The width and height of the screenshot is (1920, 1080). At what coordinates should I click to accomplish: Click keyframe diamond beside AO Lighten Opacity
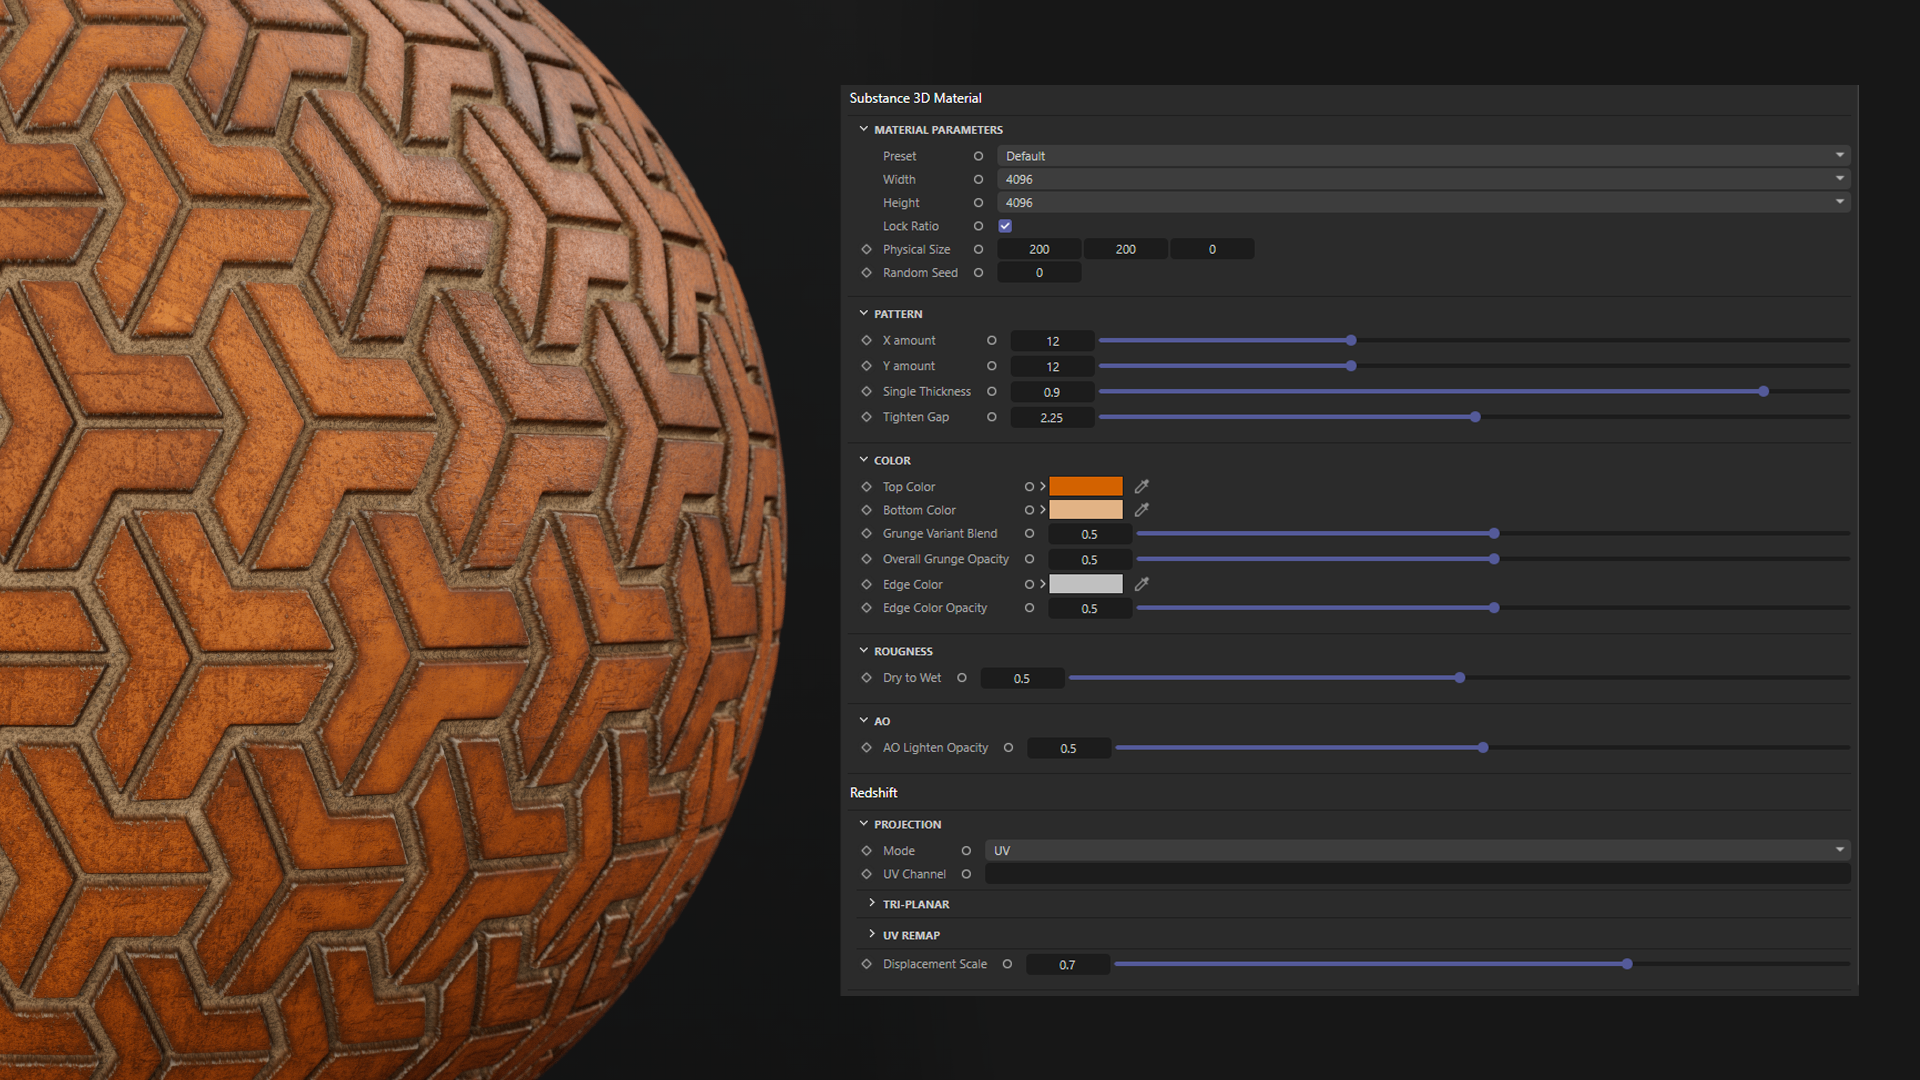tap(866, 748)
